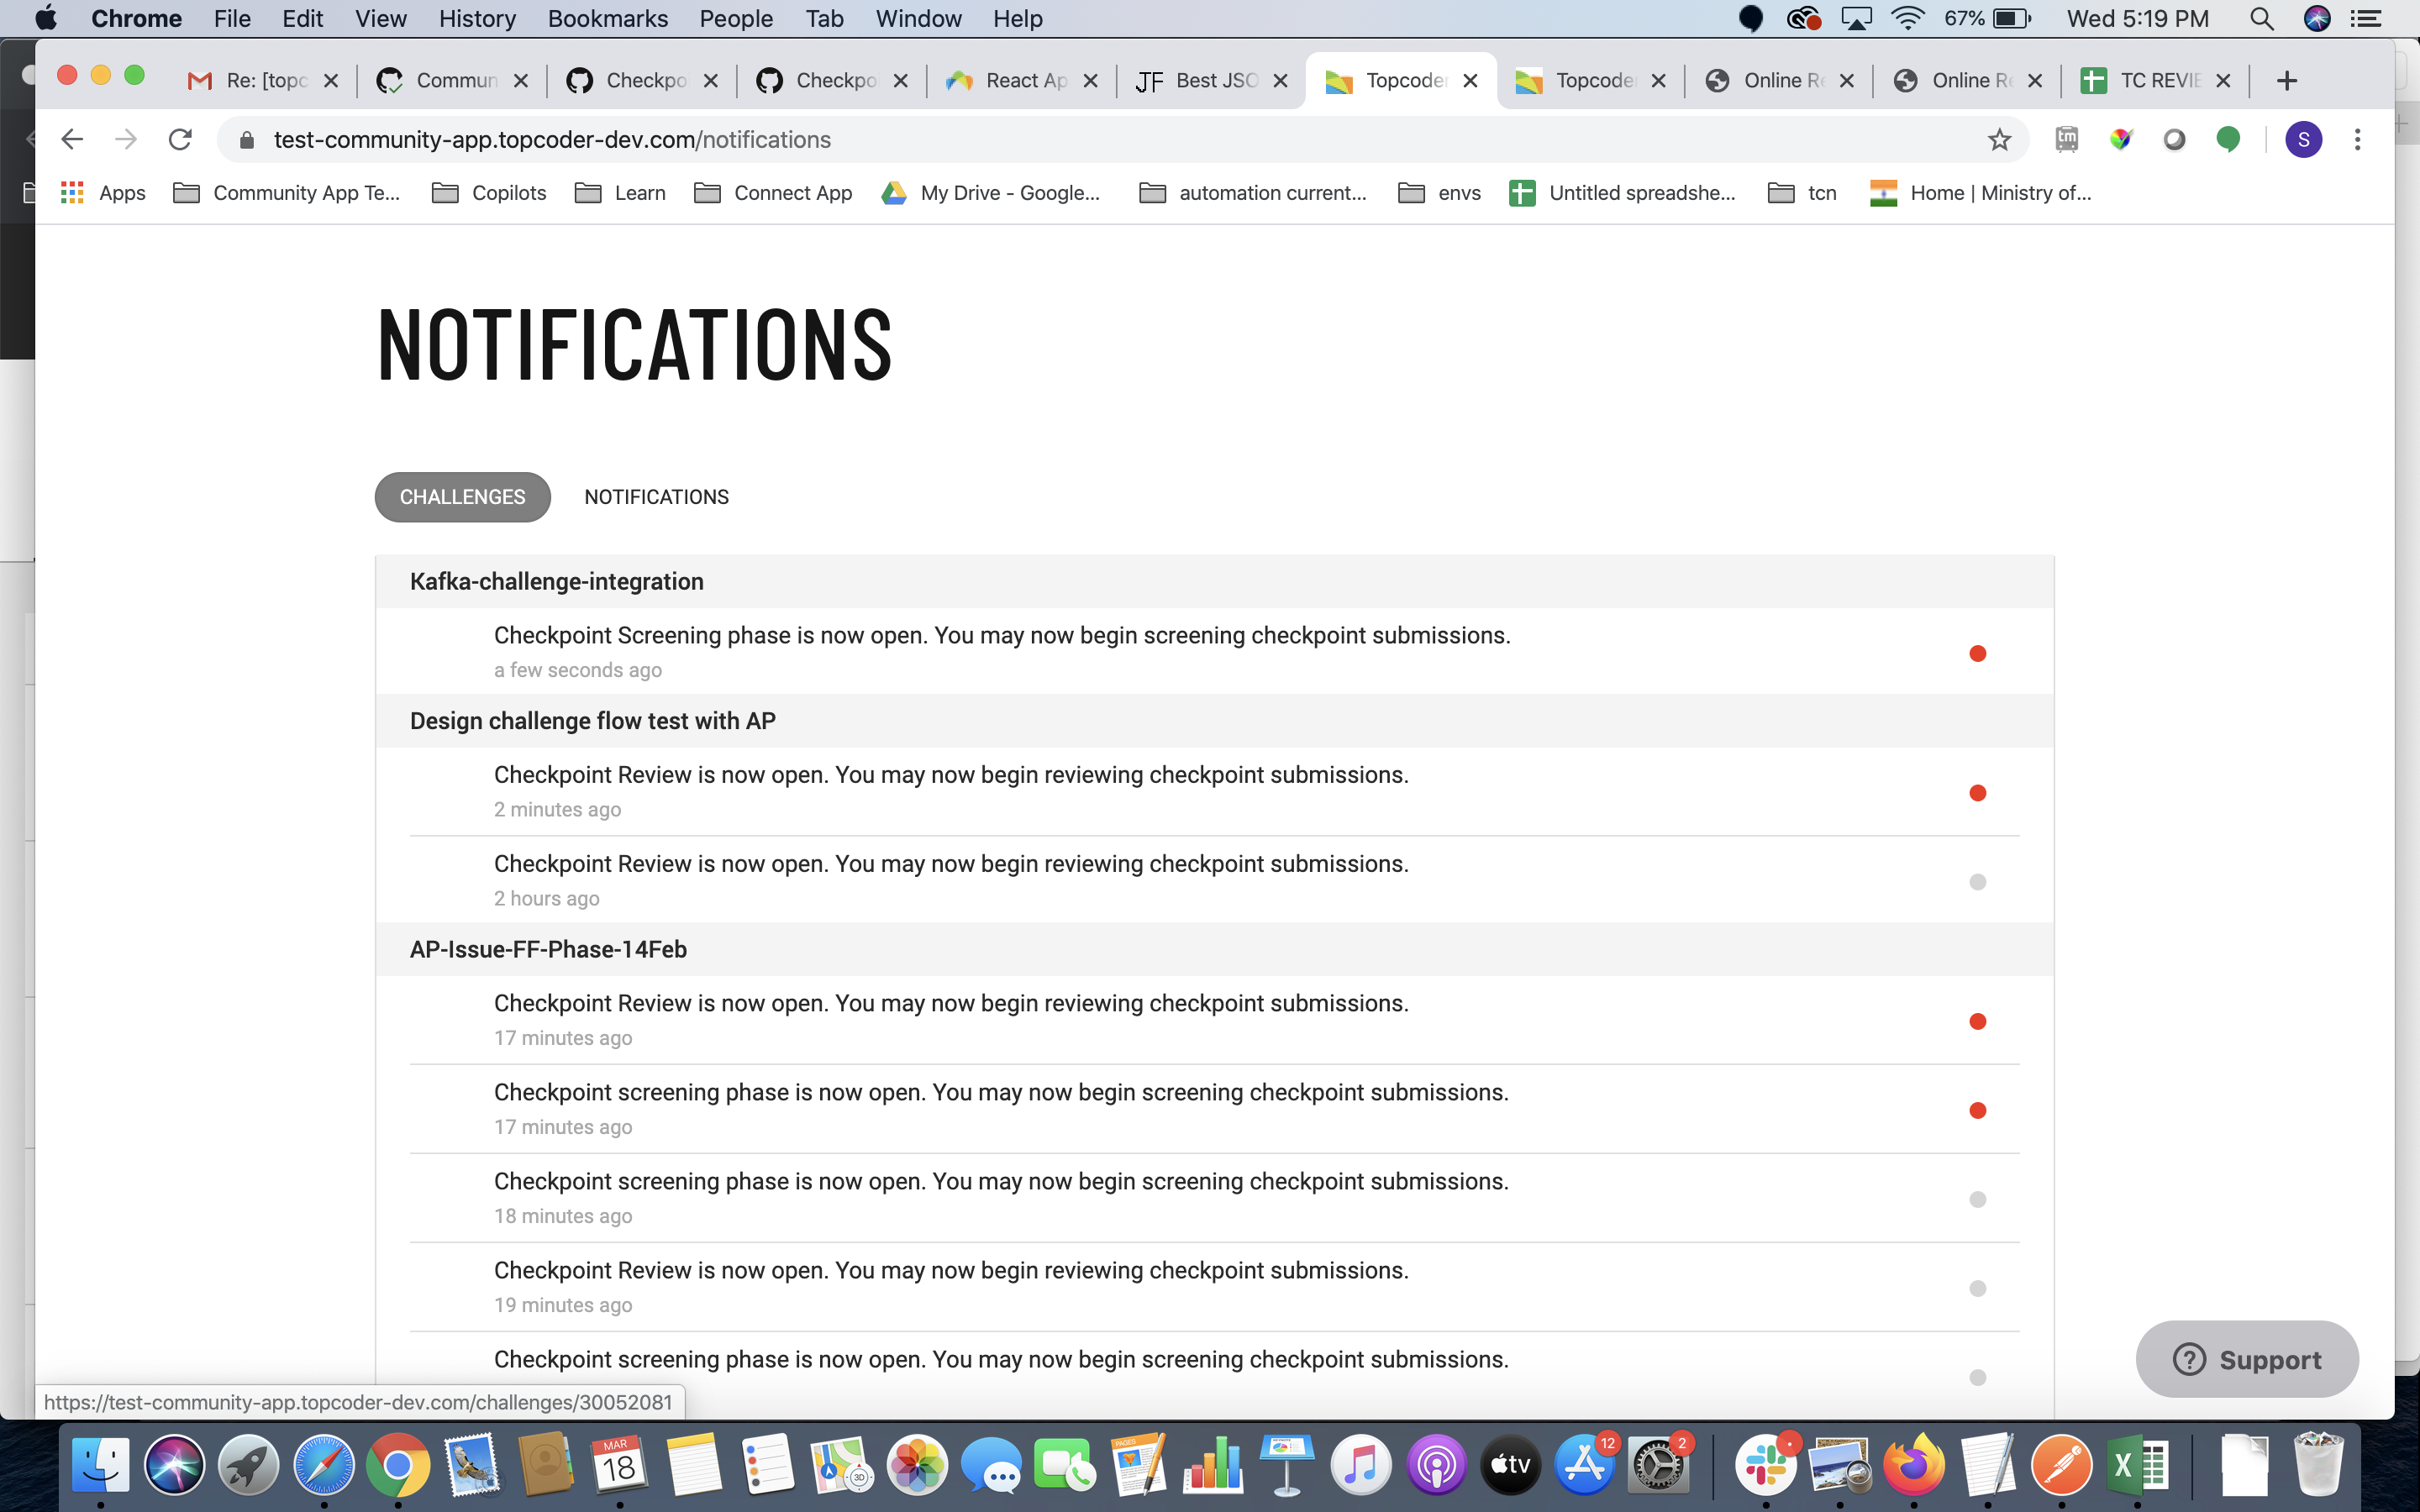Open System Preferences in the dock
2420x1512 pixels.
click(1659, 1466)
